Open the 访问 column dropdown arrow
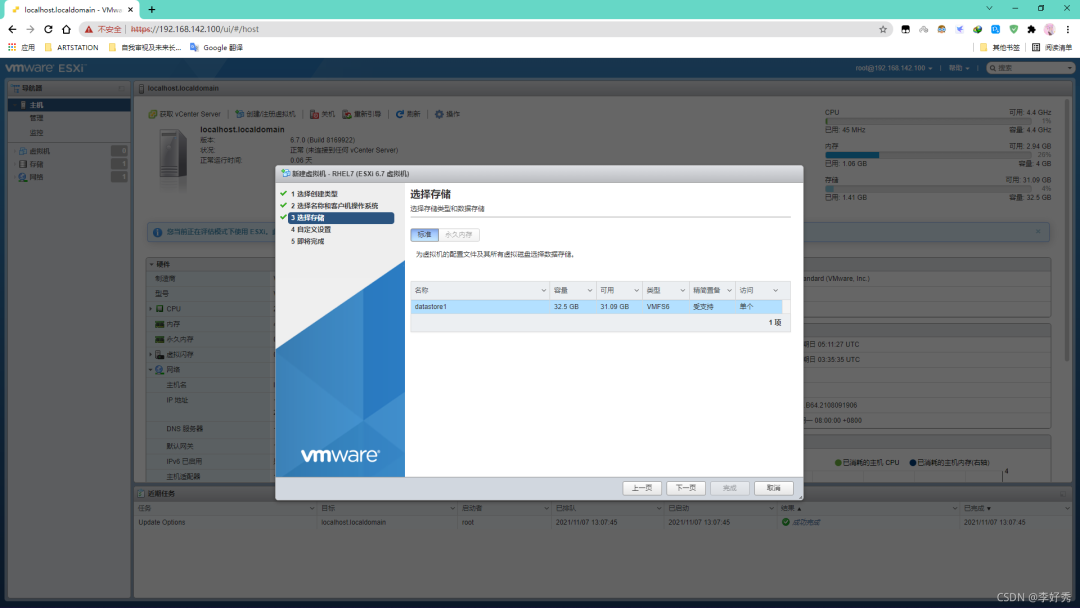Viewport: 1080px width, 608px height. click(776, 291)
